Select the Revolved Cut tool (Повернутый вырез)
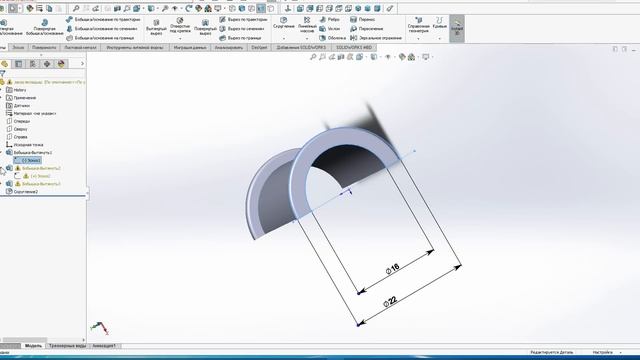Viewport: 640px width, 360px height. tap(205, 27)
